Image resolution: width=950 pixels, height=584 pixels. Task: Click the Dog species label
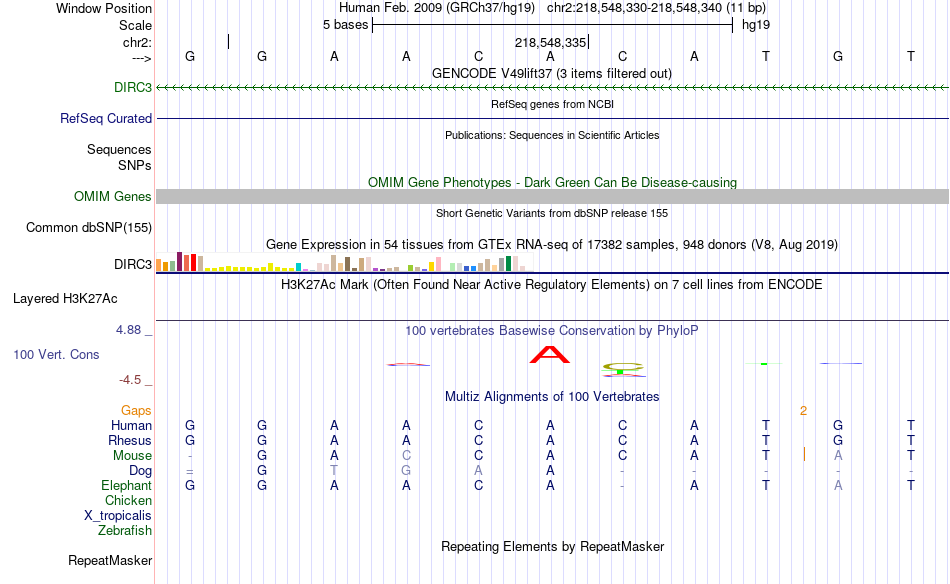tap(140, 470)
